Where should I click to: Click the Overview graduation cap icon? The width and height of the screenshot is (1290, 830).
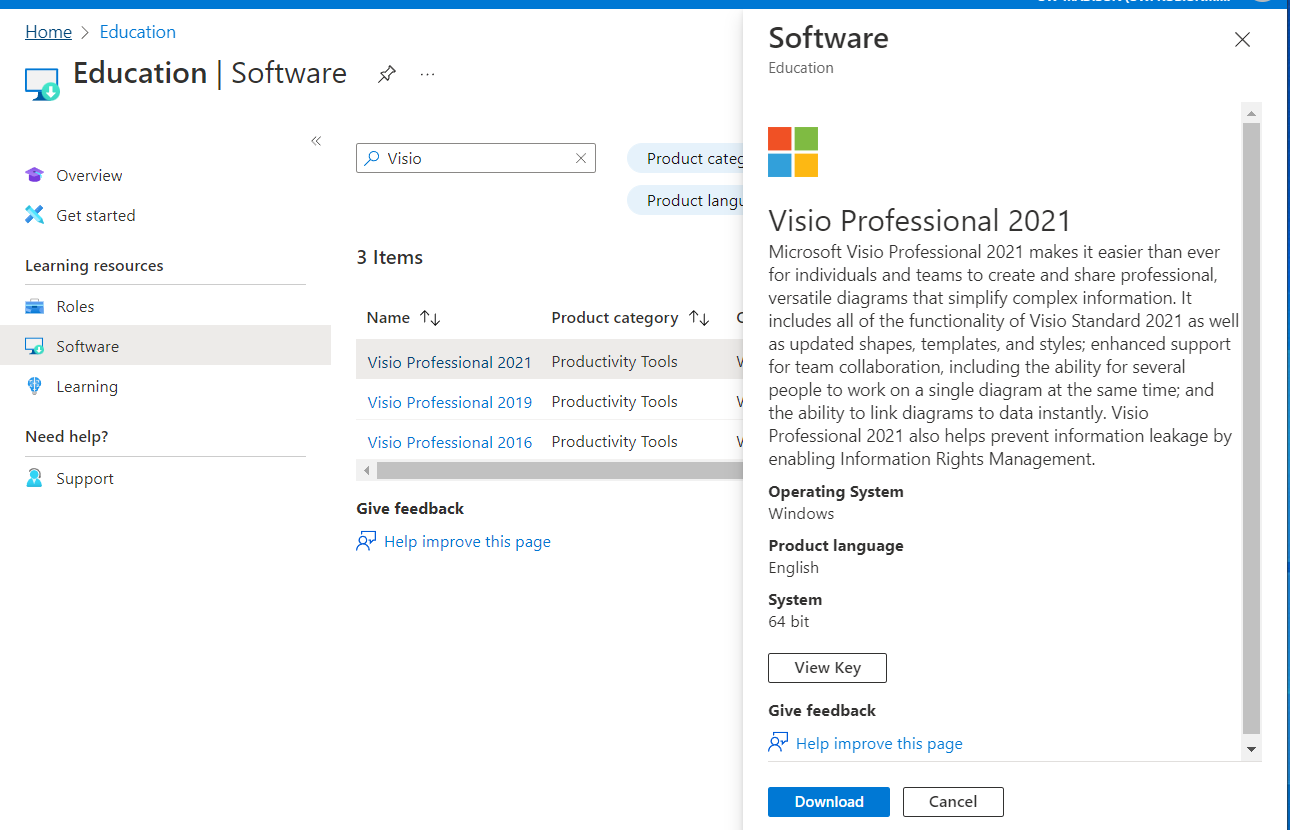[35, 175]
